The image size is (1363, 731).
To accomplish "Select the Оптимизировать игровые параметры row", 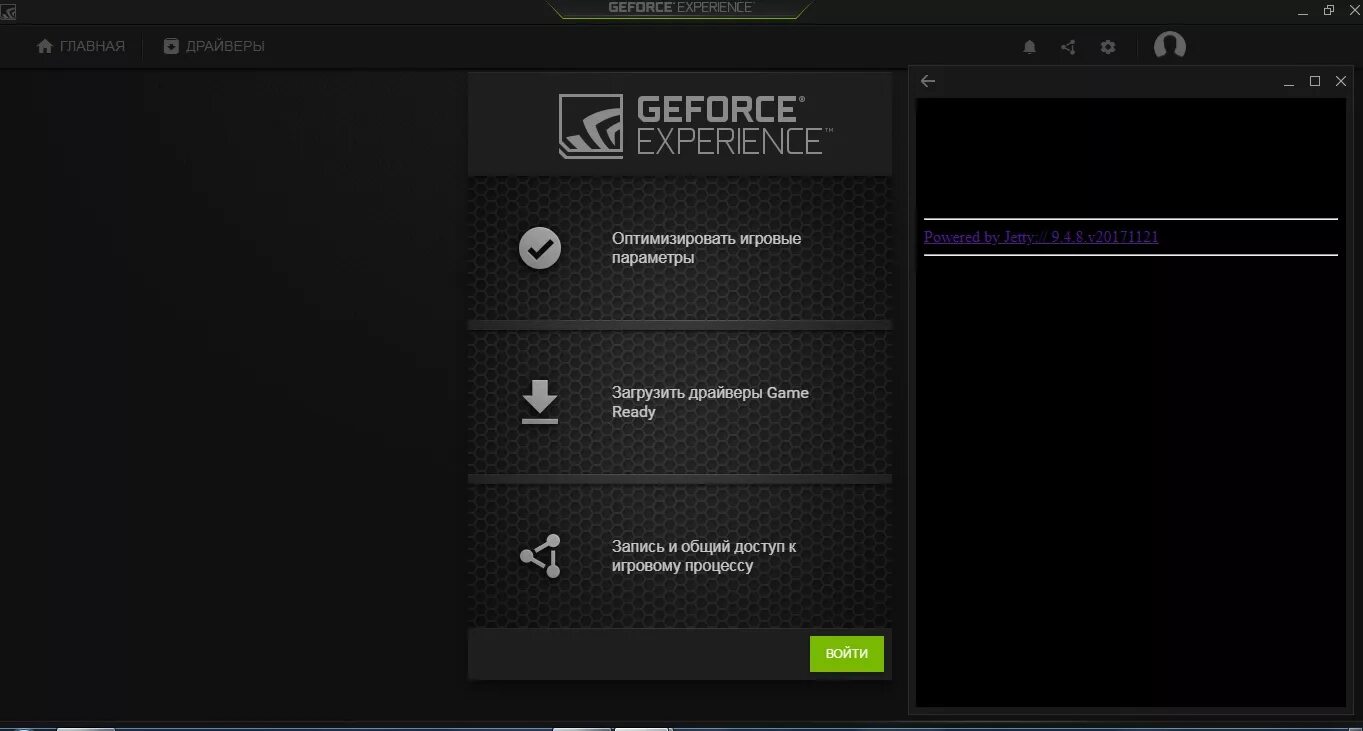I will point(679,249).
